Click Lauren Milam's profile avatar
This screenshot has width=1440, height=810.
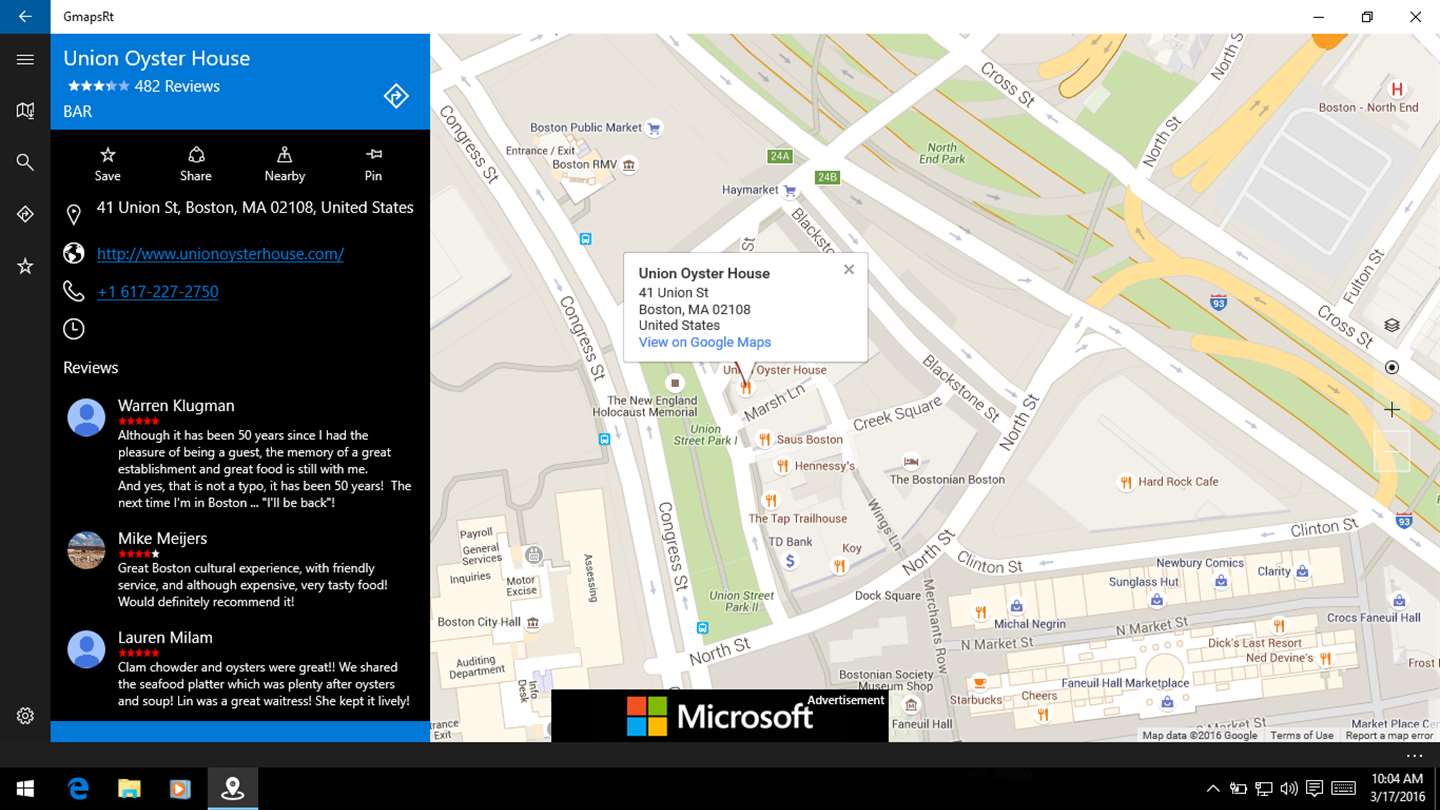pyautogui.click(x=86, y=649)
